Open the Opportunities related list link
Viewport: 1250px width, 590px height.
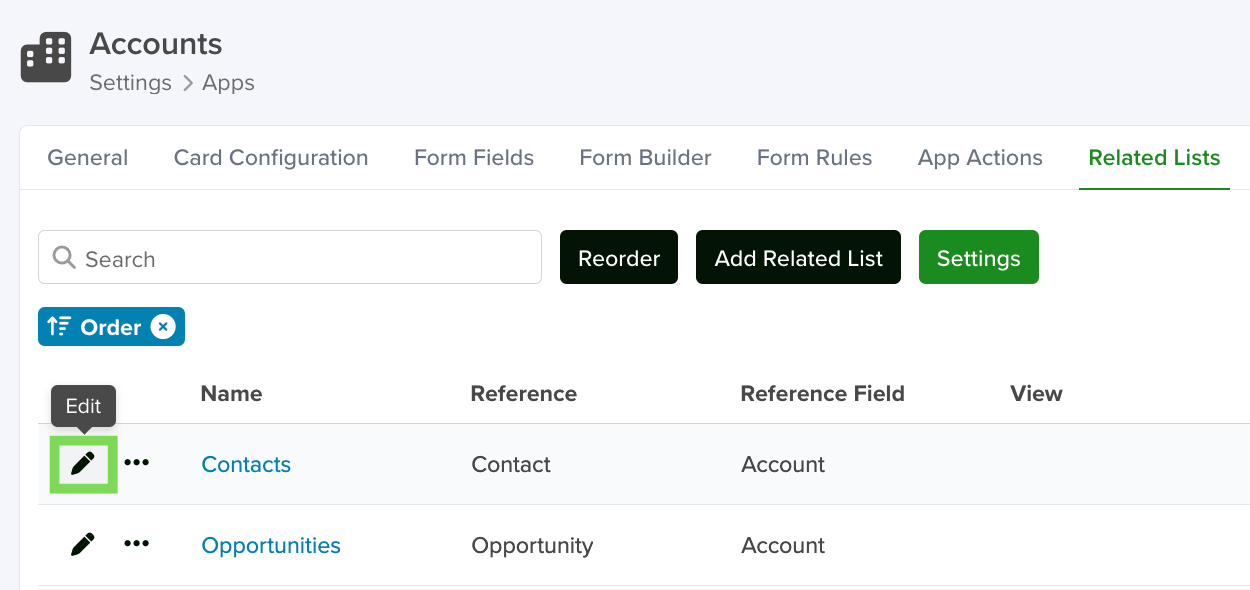coord(271,545)
